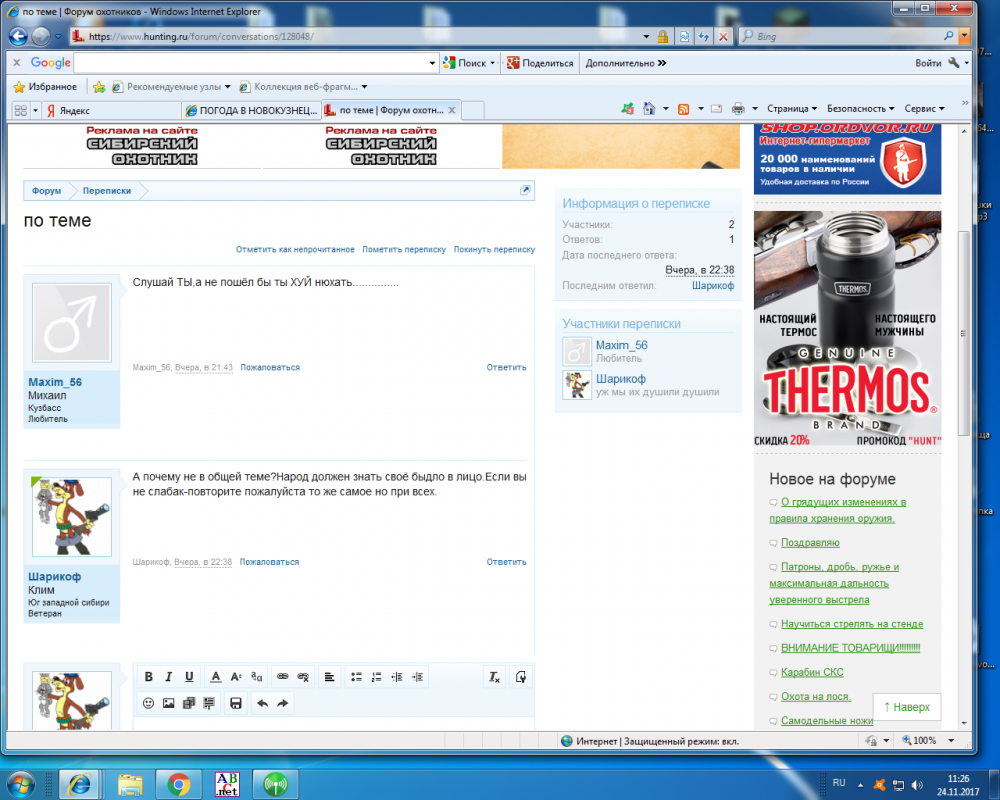Click into the Google toolbar search field
The image size is (1000, 800).
(x=255, y=63)
